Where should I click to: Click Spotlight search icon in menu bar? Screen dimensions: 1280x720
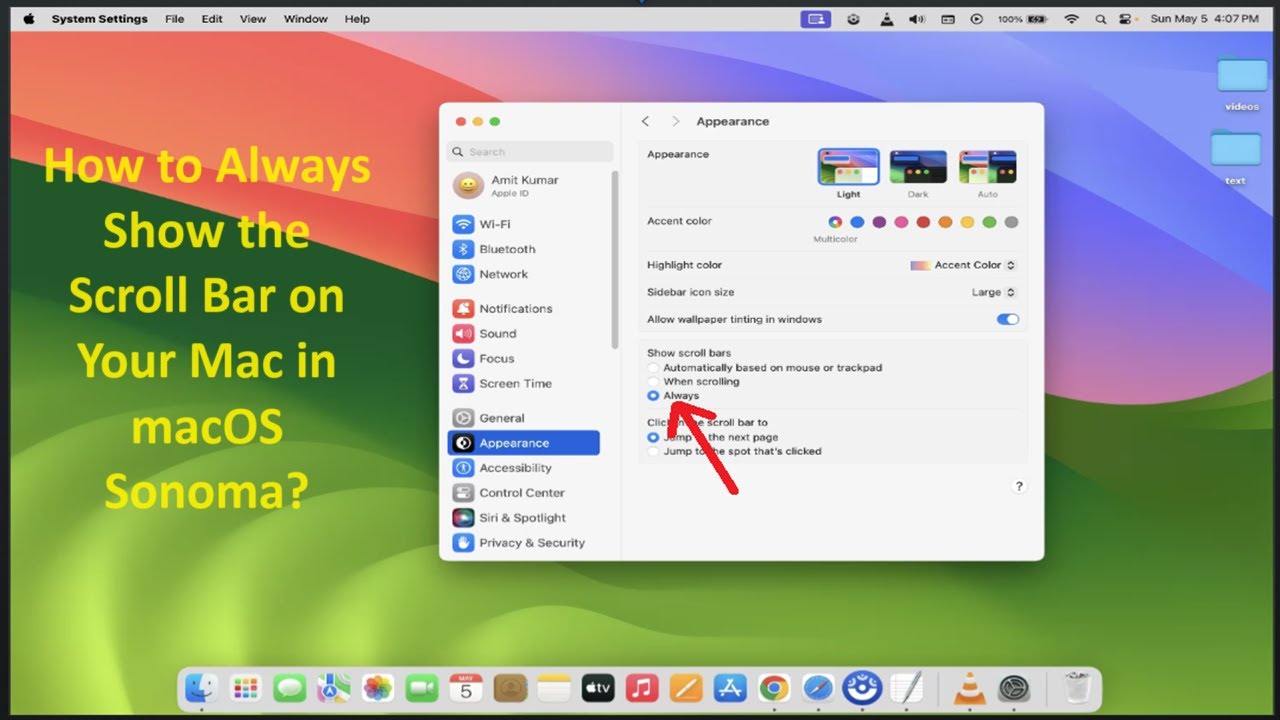click(1101, 19)
